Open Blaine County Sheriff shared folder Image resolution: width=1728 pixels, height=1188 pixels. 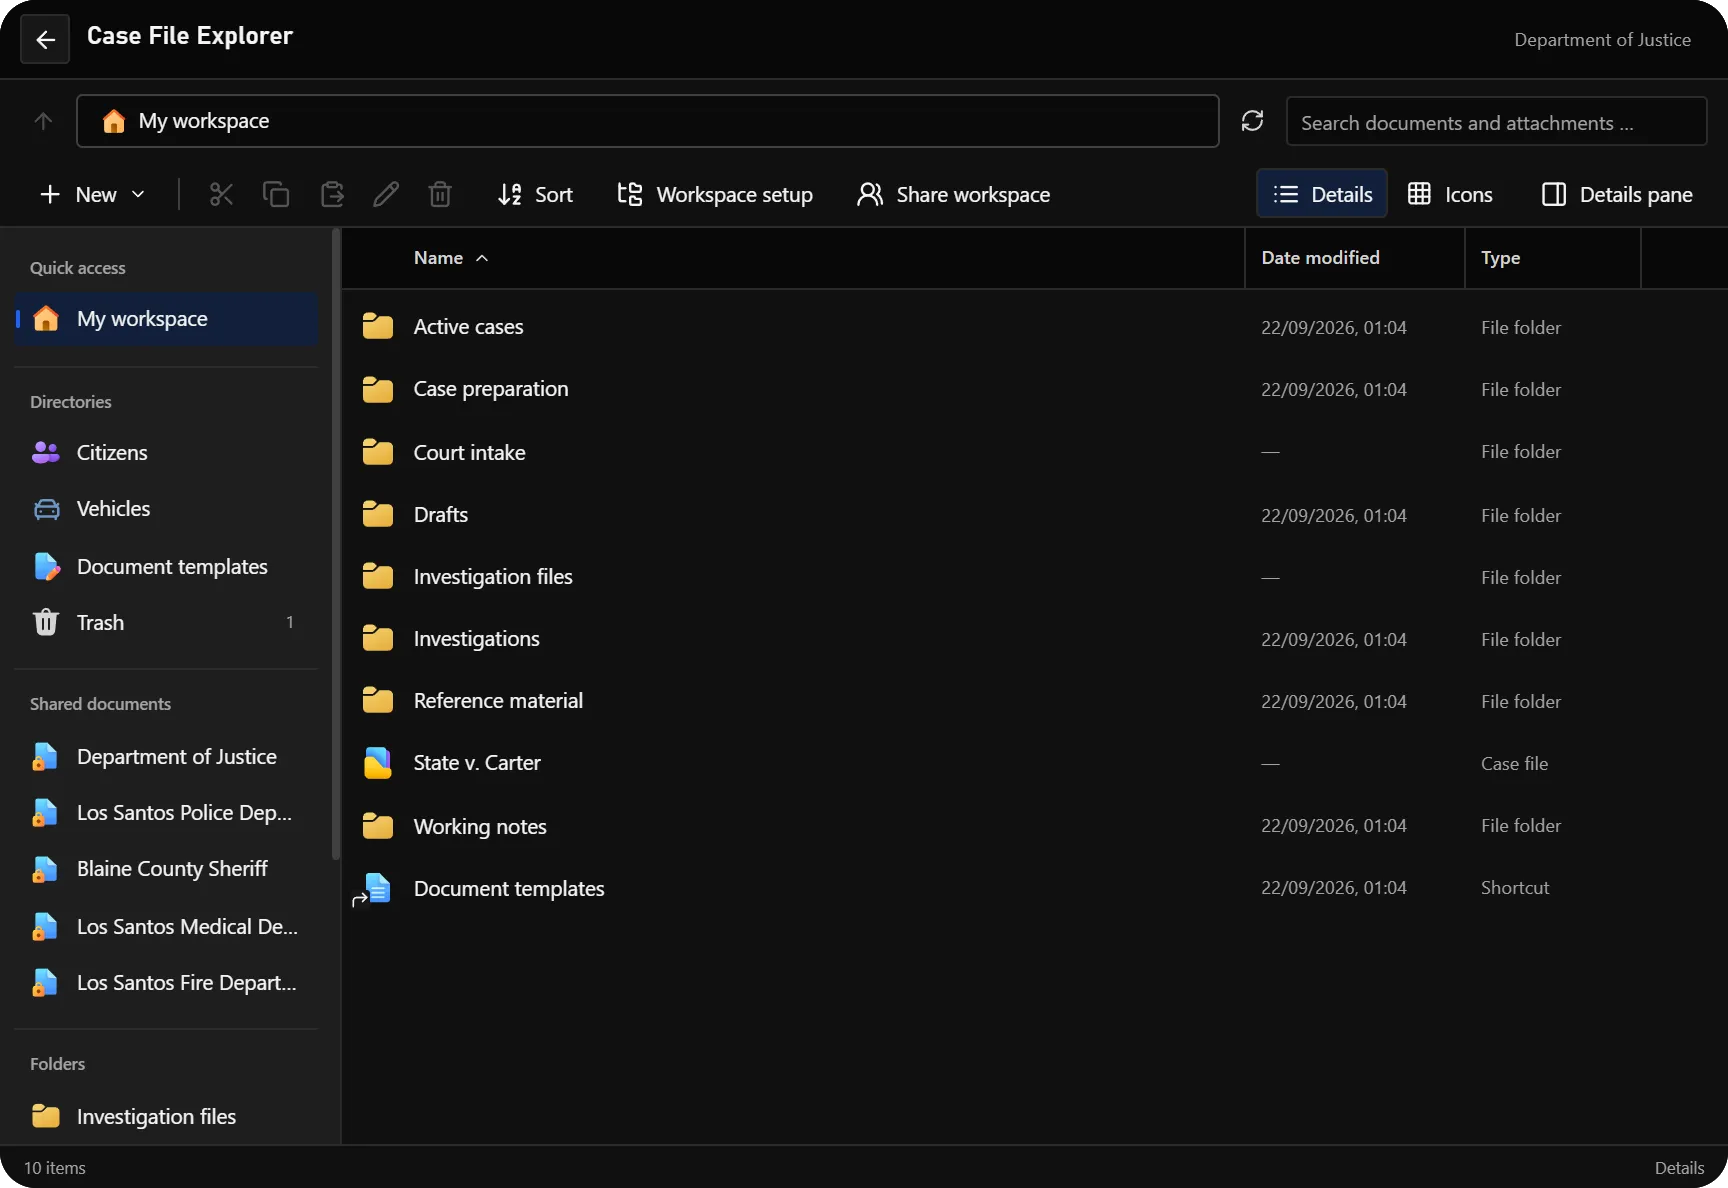click(x=166, y=869)
